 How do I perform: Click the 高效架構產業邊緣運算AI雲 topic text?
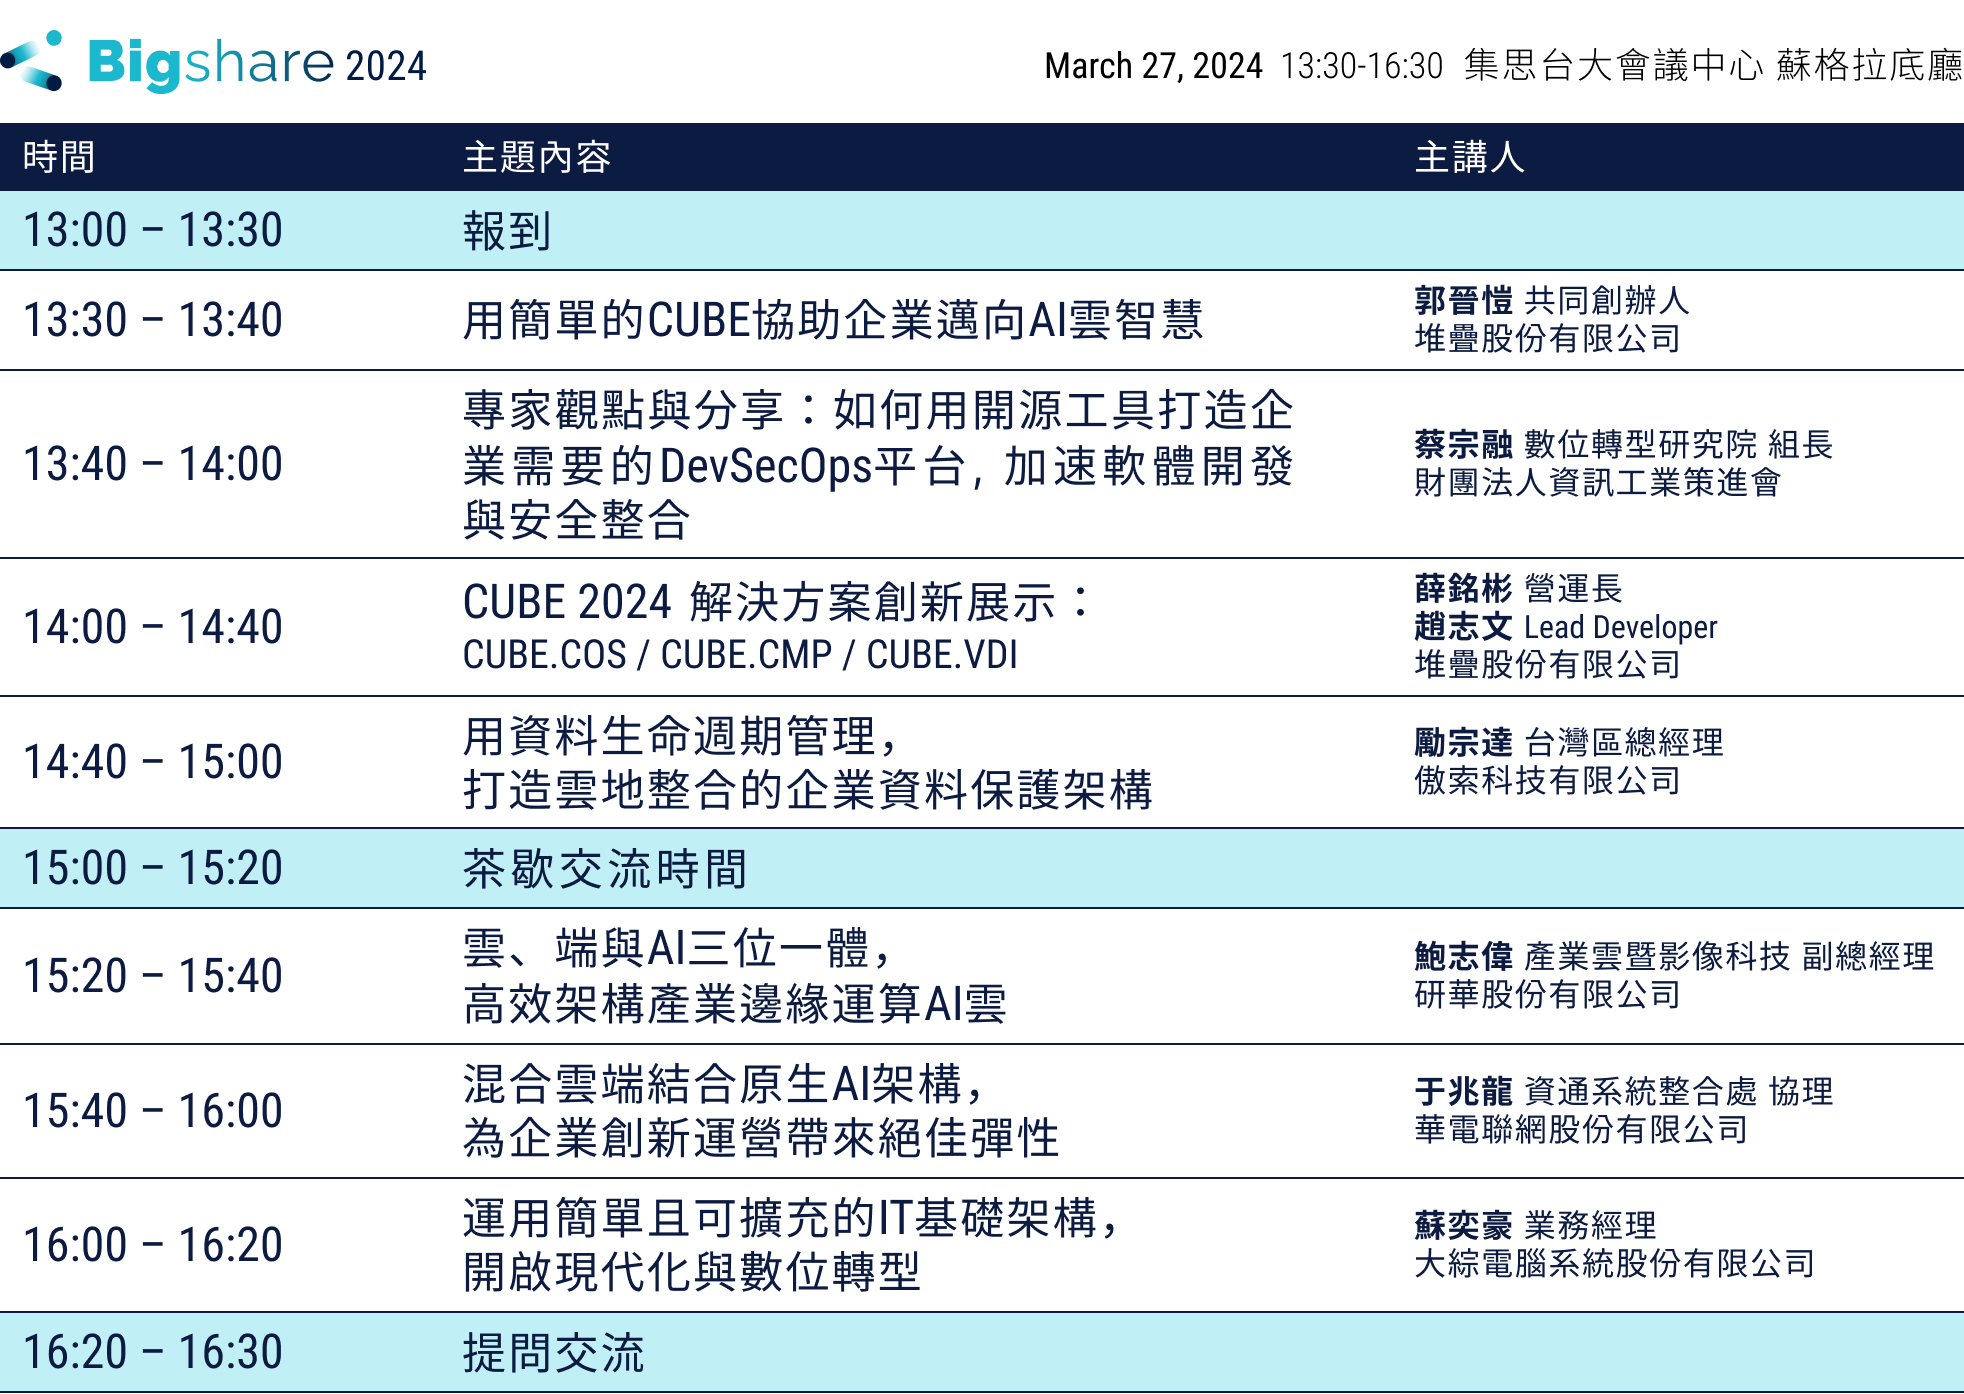click(x=735, y=1004)
